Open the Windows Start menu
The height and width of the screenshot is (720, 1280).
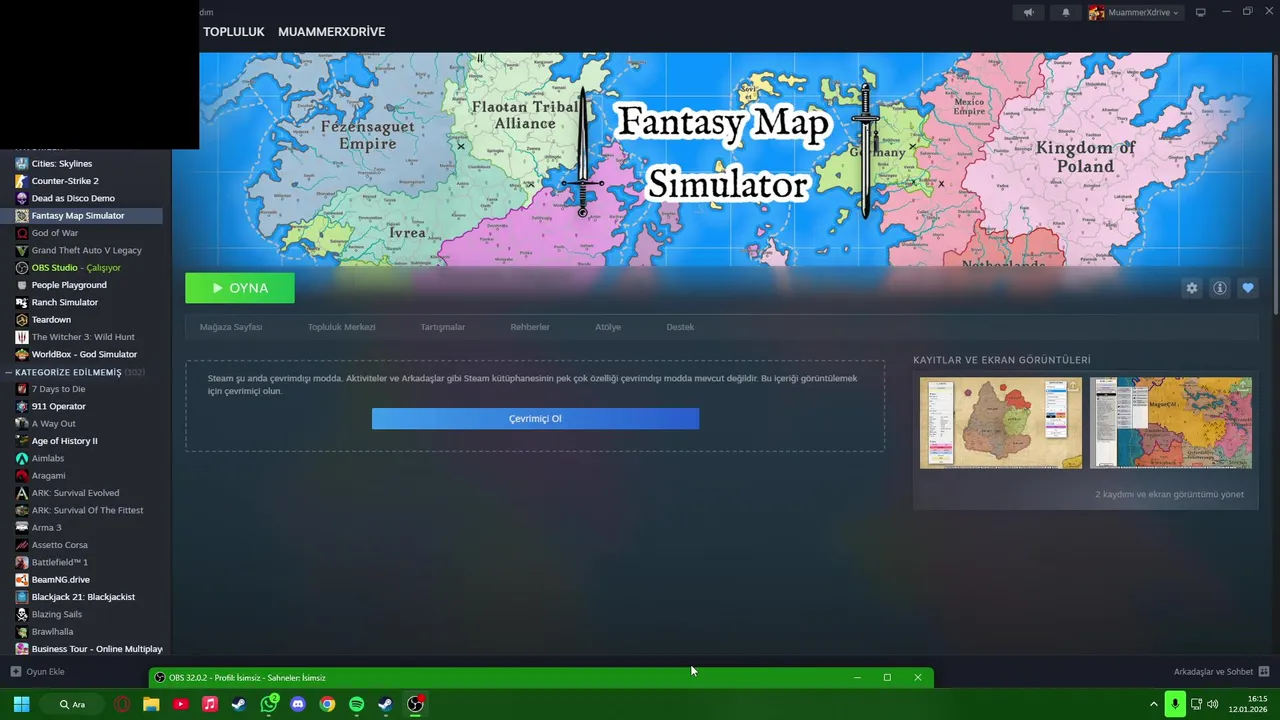click(x=21, y=704)
